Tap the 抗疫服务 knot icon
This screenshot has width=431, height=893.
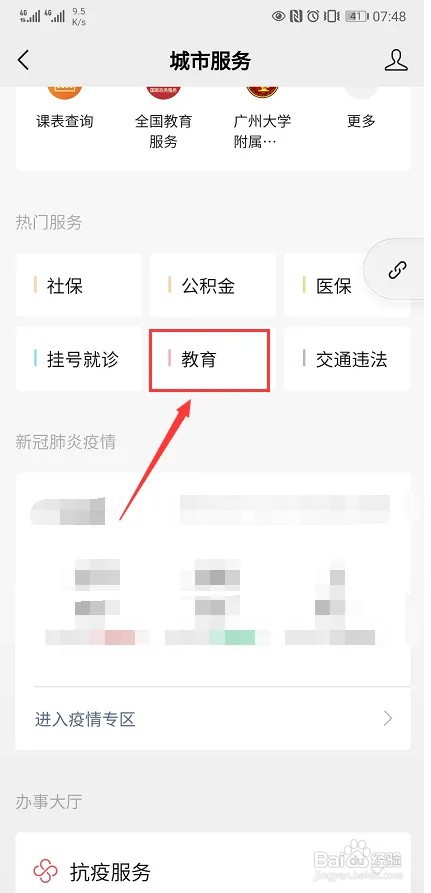pos(46,871)
